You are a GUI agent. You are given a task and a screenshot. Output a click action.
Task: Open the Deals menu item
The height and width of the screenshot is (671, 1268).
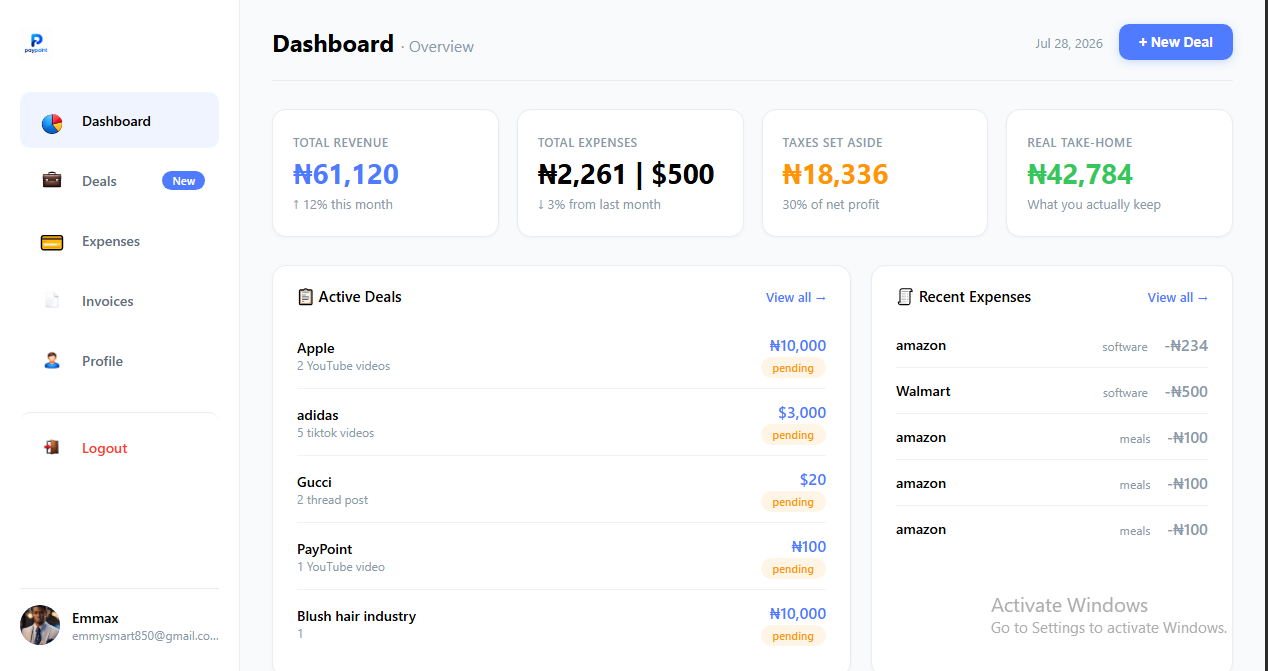119,181
